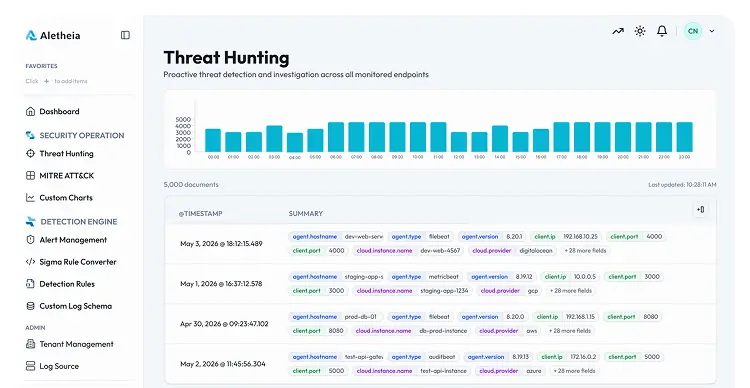Open Tenant Management
Viewport: 750px width, 388px height.
point(69,344)
